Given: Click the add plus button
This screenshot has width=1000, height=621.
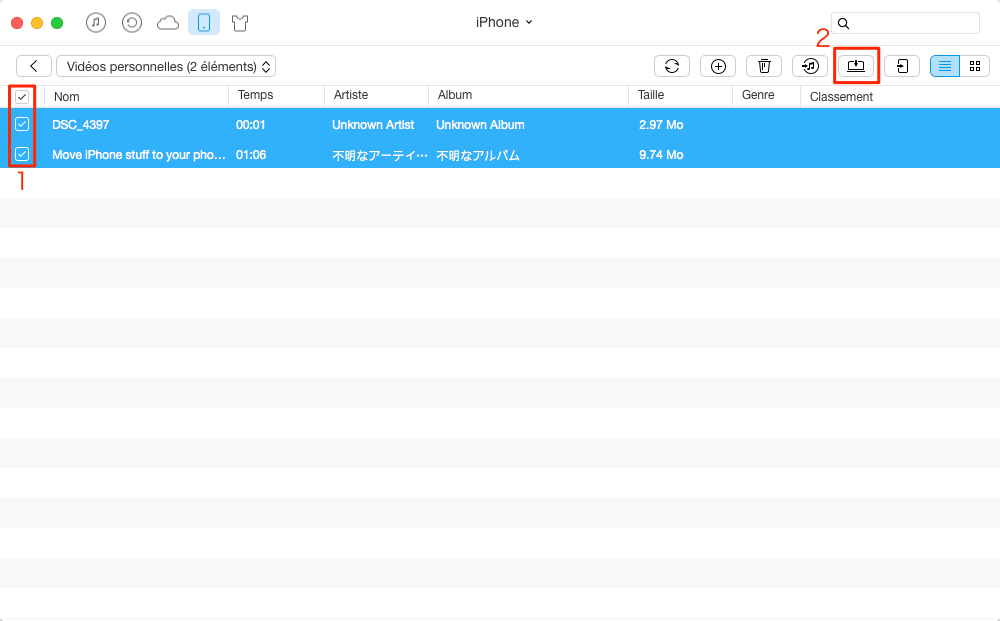Looking at the screenshot, I should click(x=718, y=66).
